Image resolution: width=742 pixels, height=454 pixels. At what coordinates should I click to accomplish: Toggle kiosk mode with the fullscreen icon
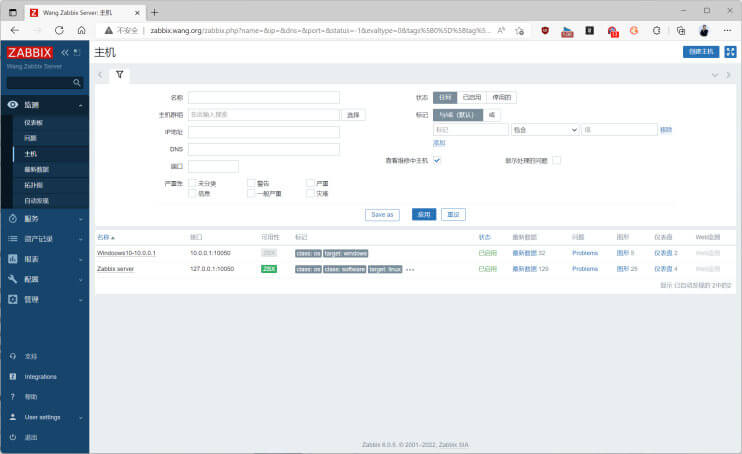pos(730,52)
